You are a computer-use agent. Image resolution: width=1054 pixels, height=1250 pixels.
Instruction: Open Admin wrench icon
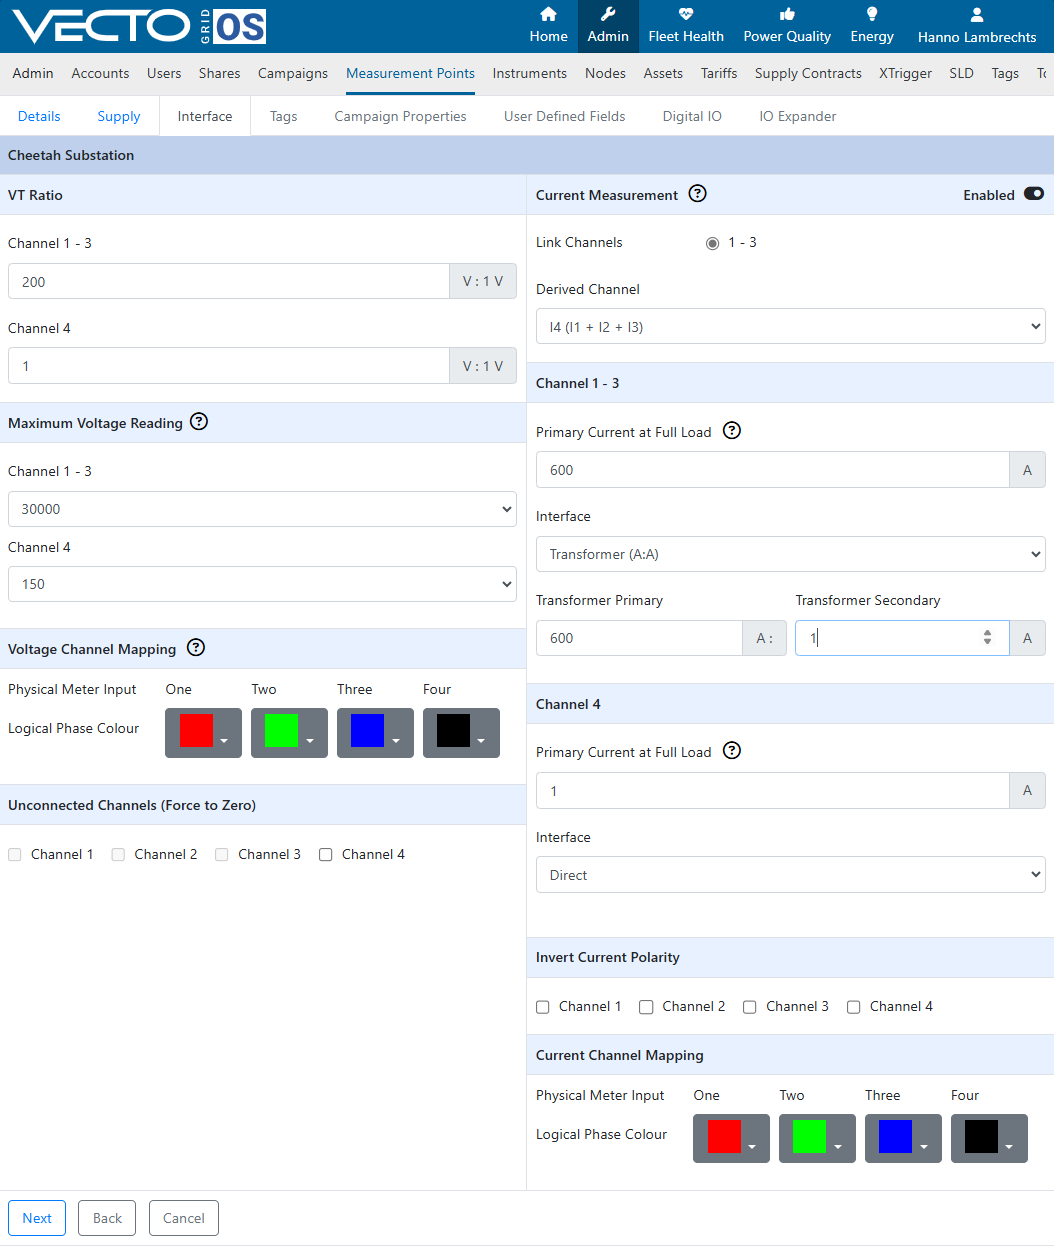click(x=608, y=14)
